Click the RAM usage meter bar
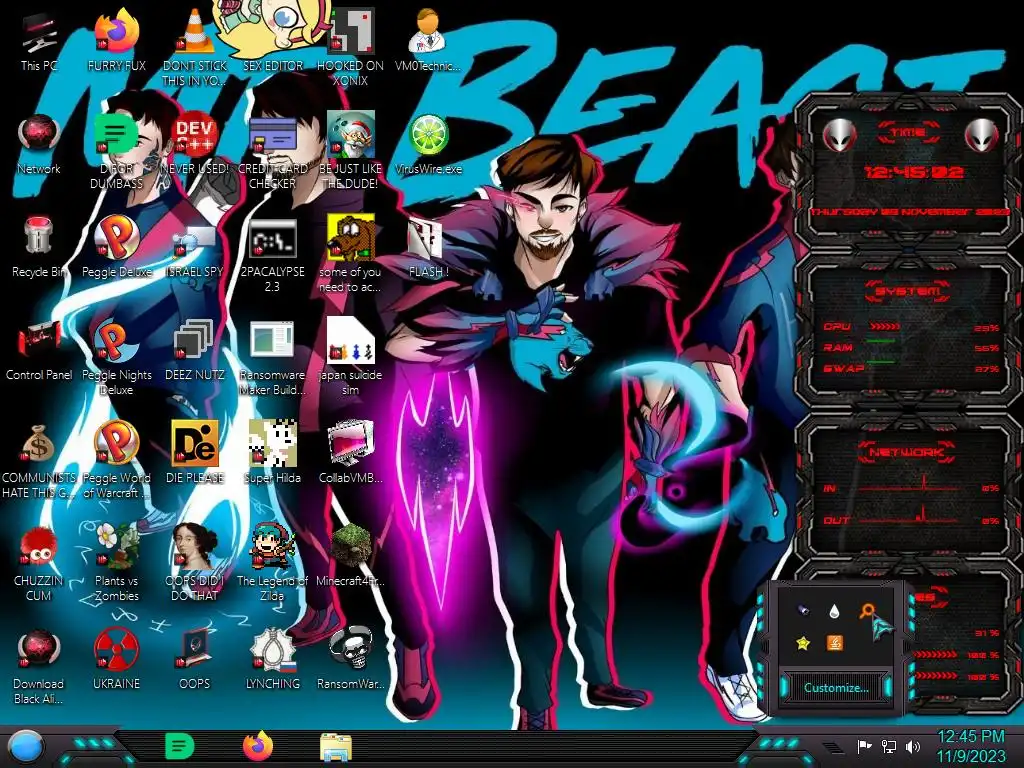The height and width of the screenshot is (768, 1024). 880,342
